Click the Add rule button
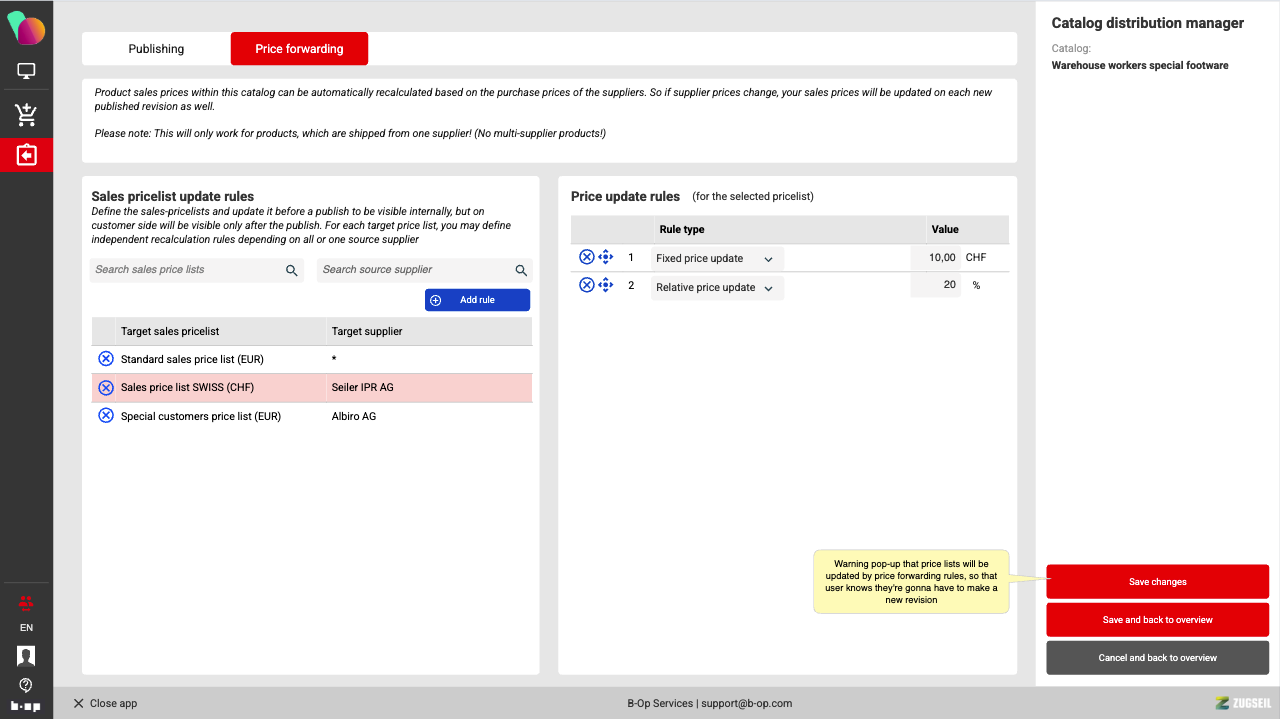 (x=477, y=300)
